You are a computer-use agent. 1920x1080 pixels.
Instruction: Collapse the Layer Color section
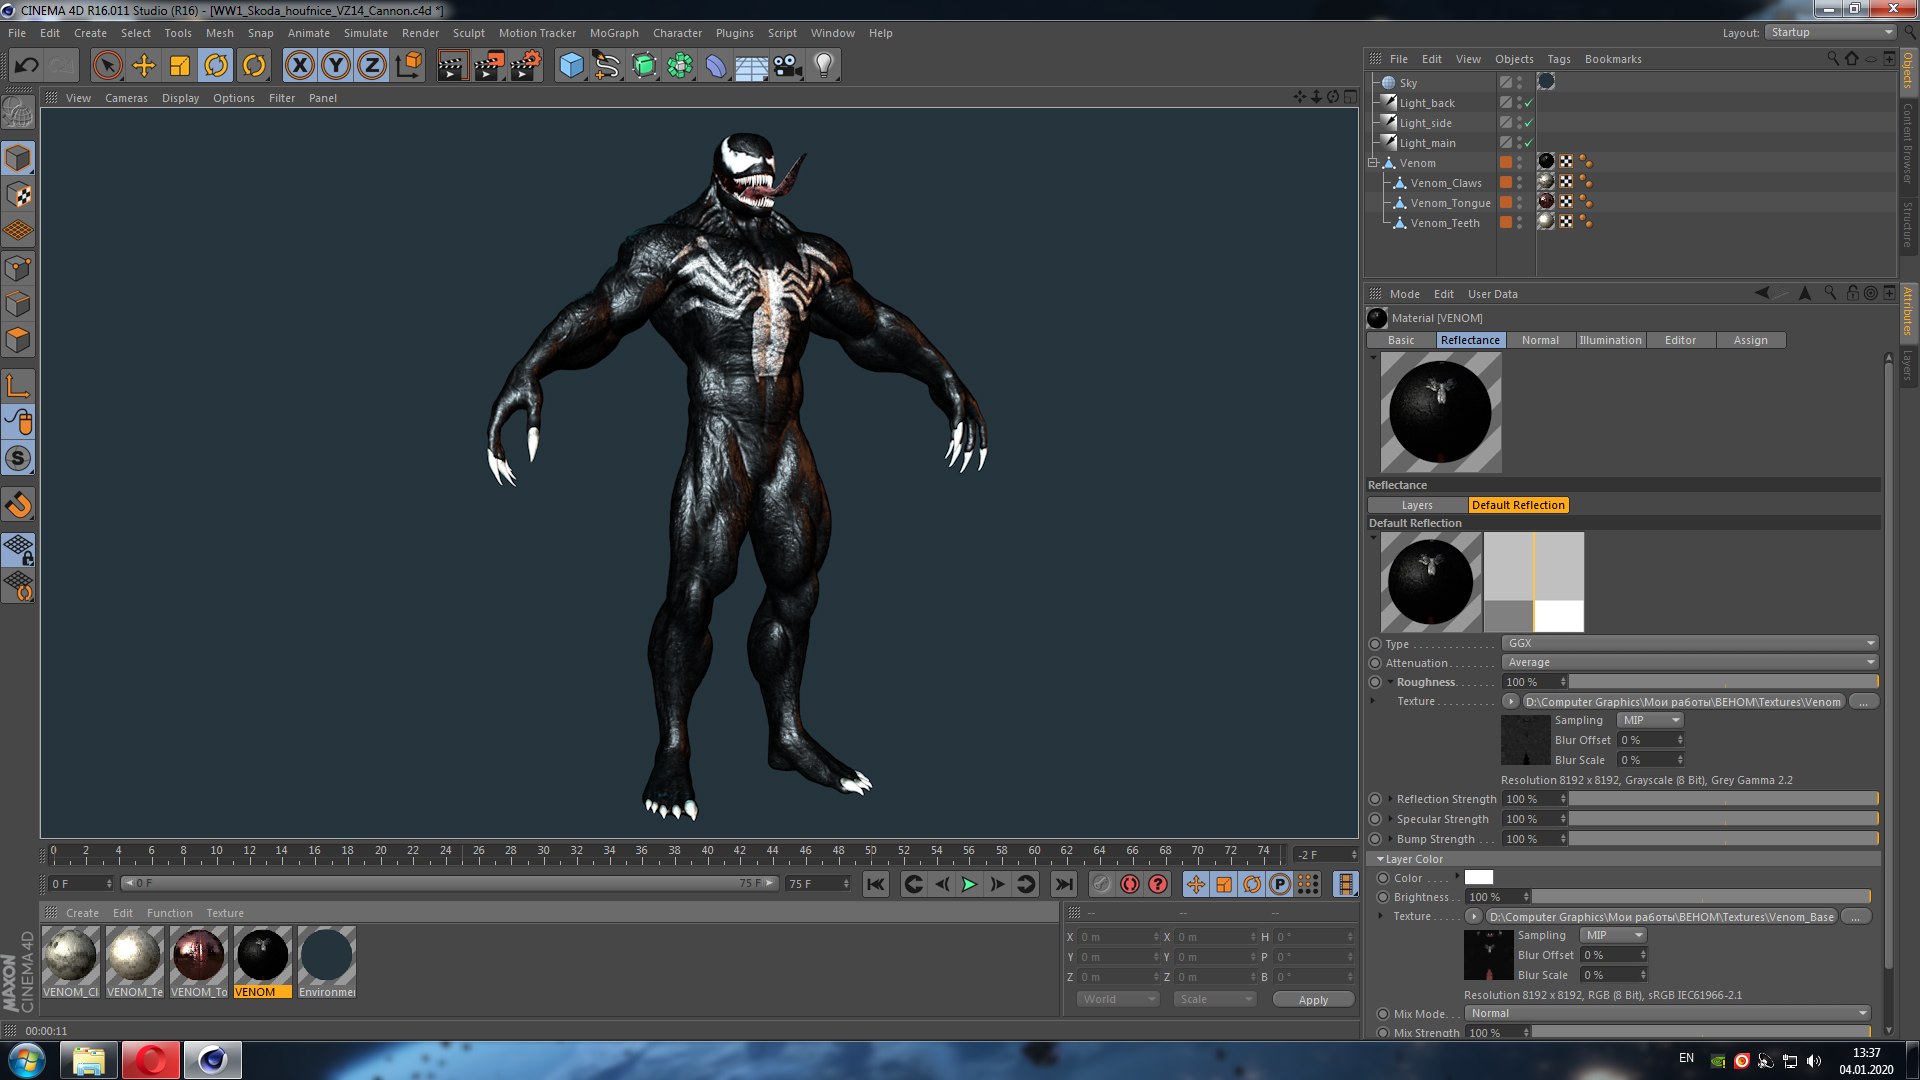click(1380, 859)
